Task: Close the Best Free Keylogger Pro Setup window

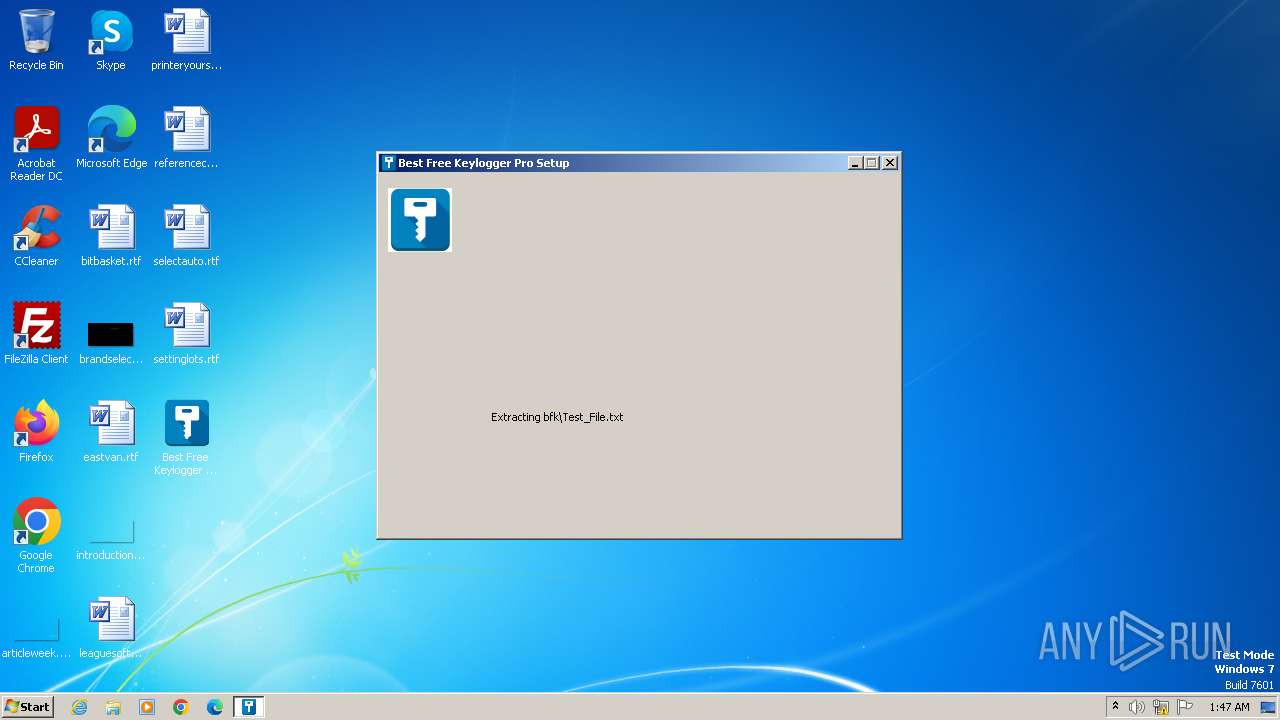Action: pos(890,163)
